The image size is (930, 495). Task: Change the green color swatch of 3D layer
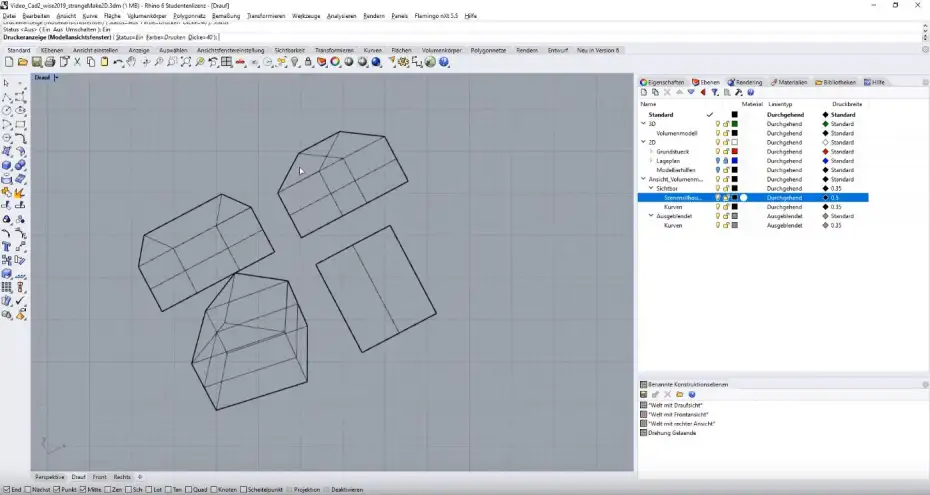pos(734,124)
